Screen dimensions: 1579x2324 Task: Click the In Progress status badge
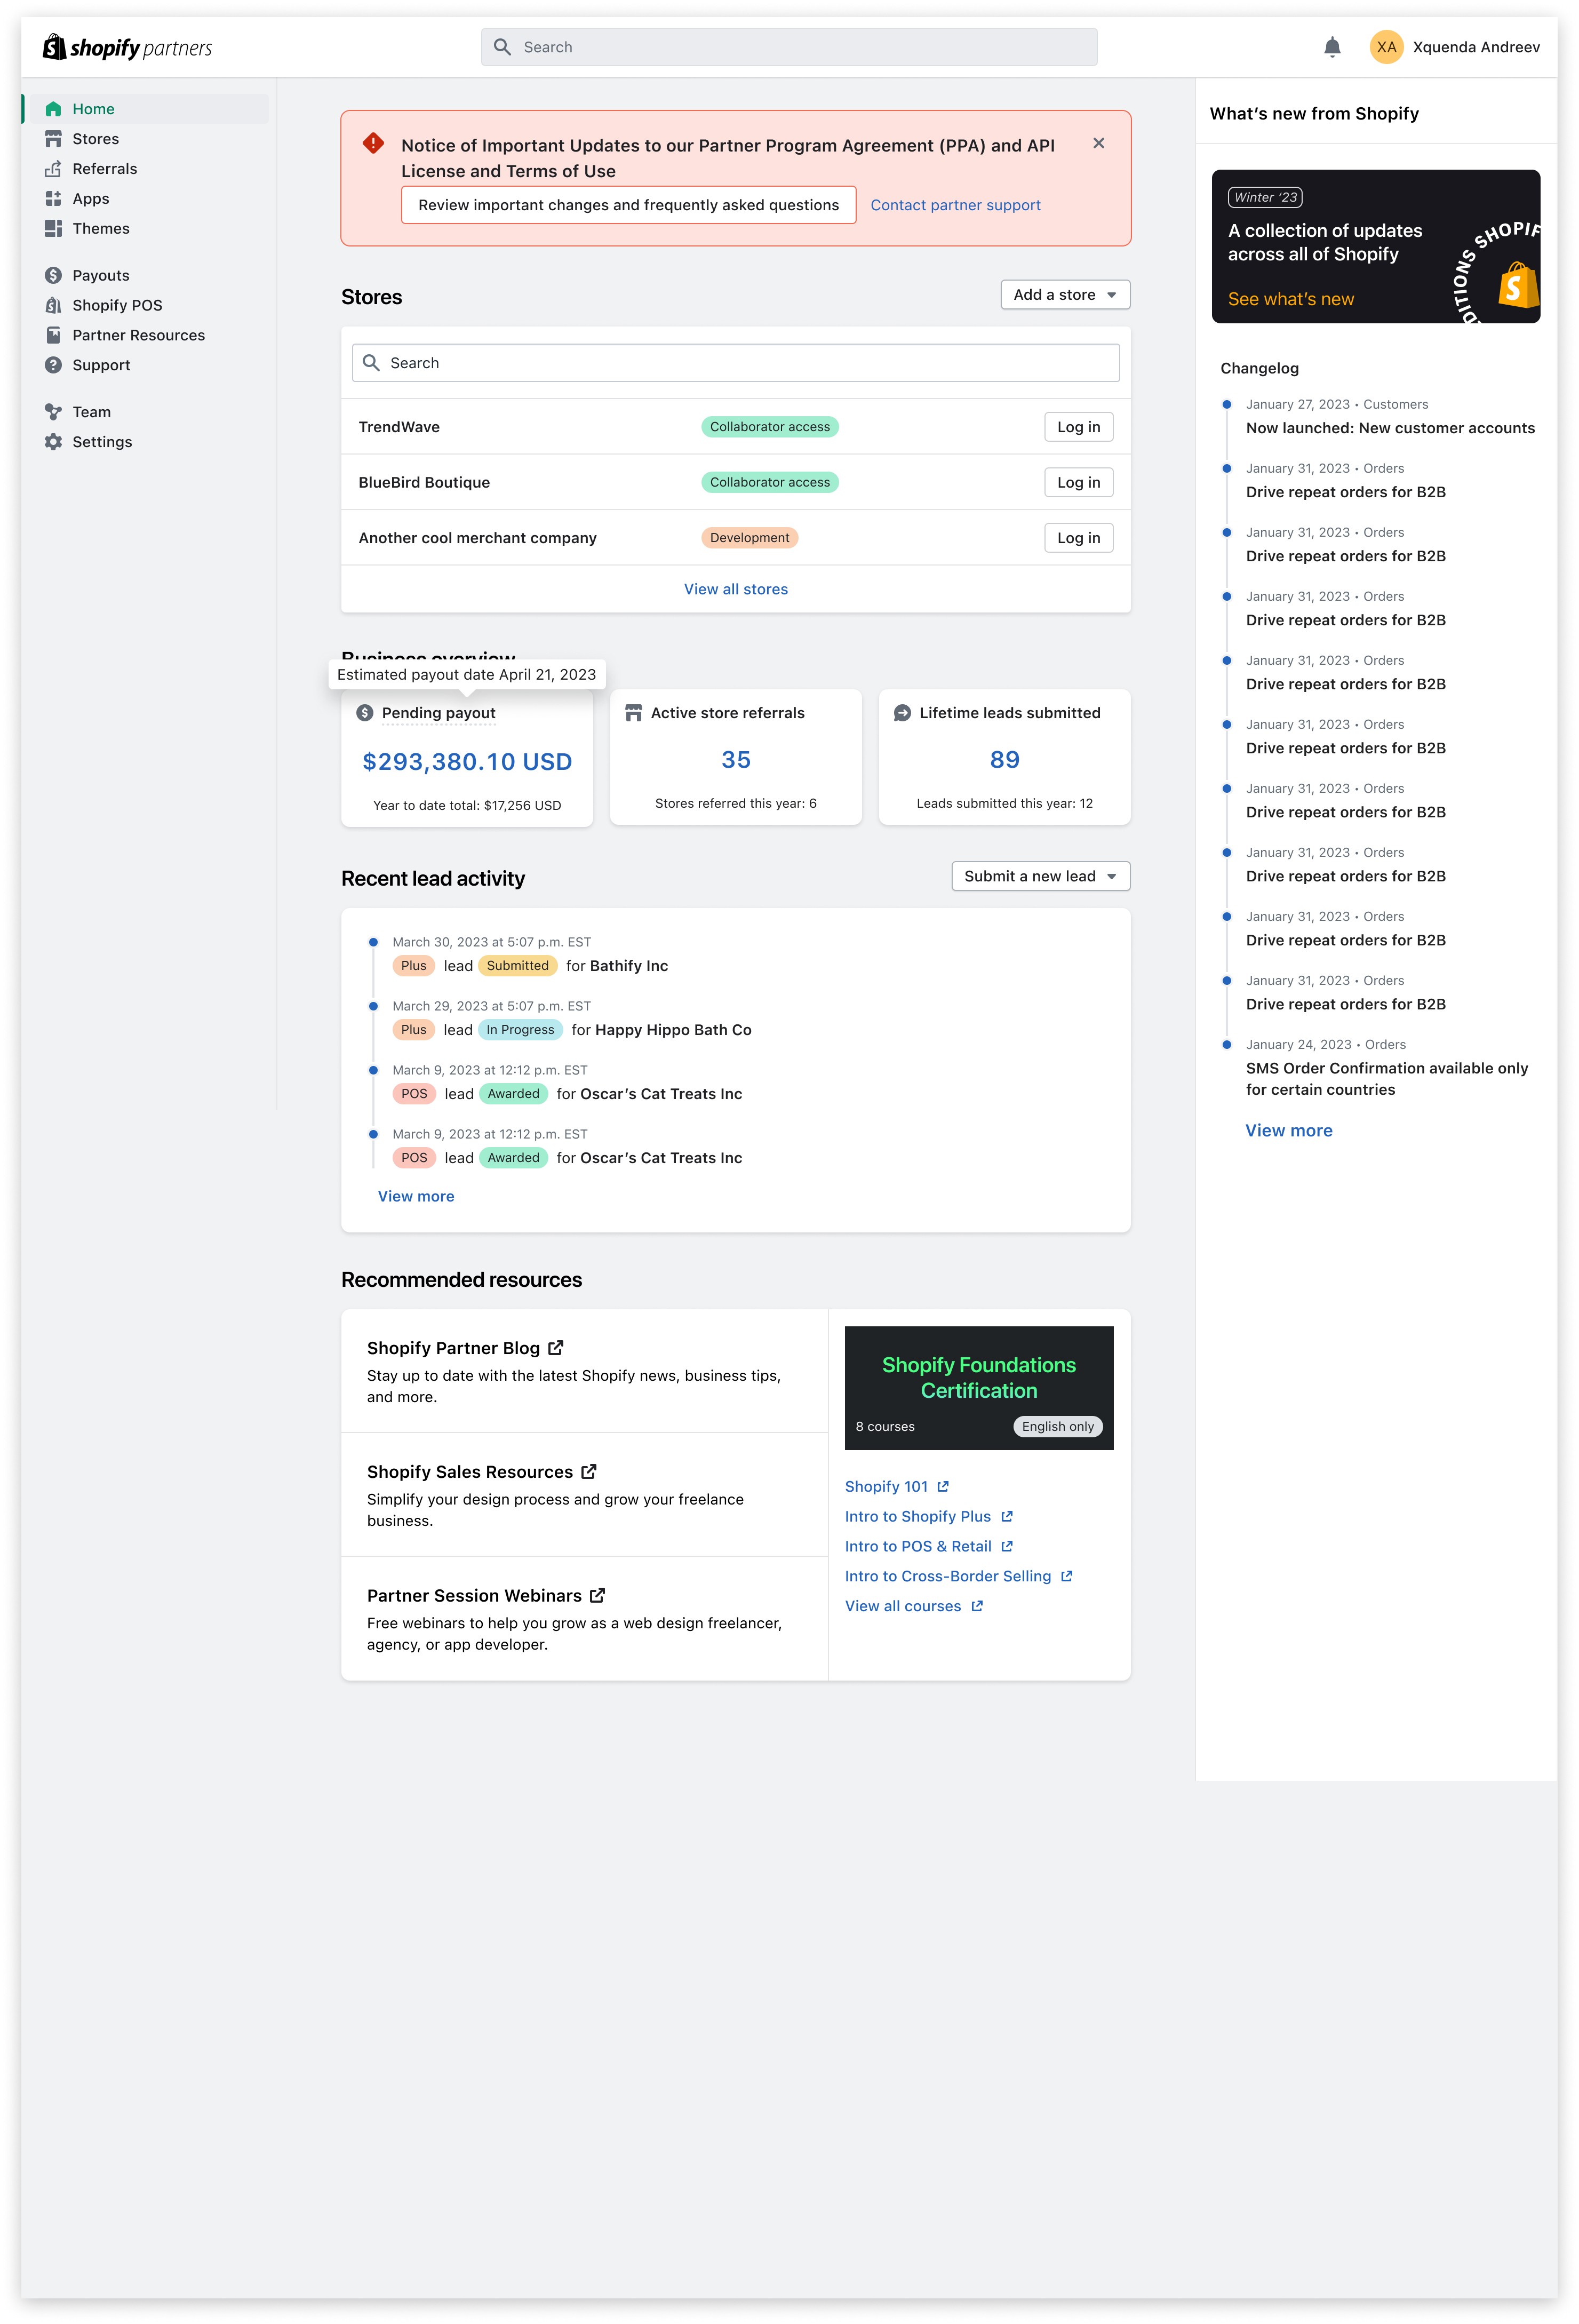coord(520,1030)
